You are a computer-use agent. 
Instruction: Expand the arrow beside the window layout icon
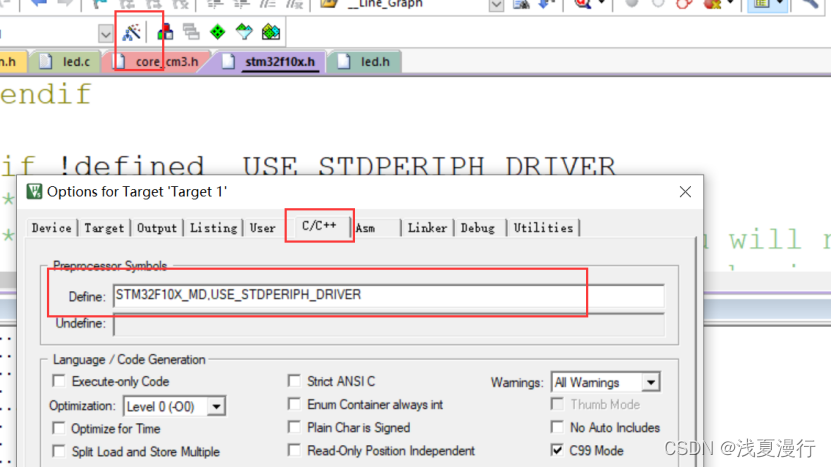pyautogui.click(x=780, y=3)
